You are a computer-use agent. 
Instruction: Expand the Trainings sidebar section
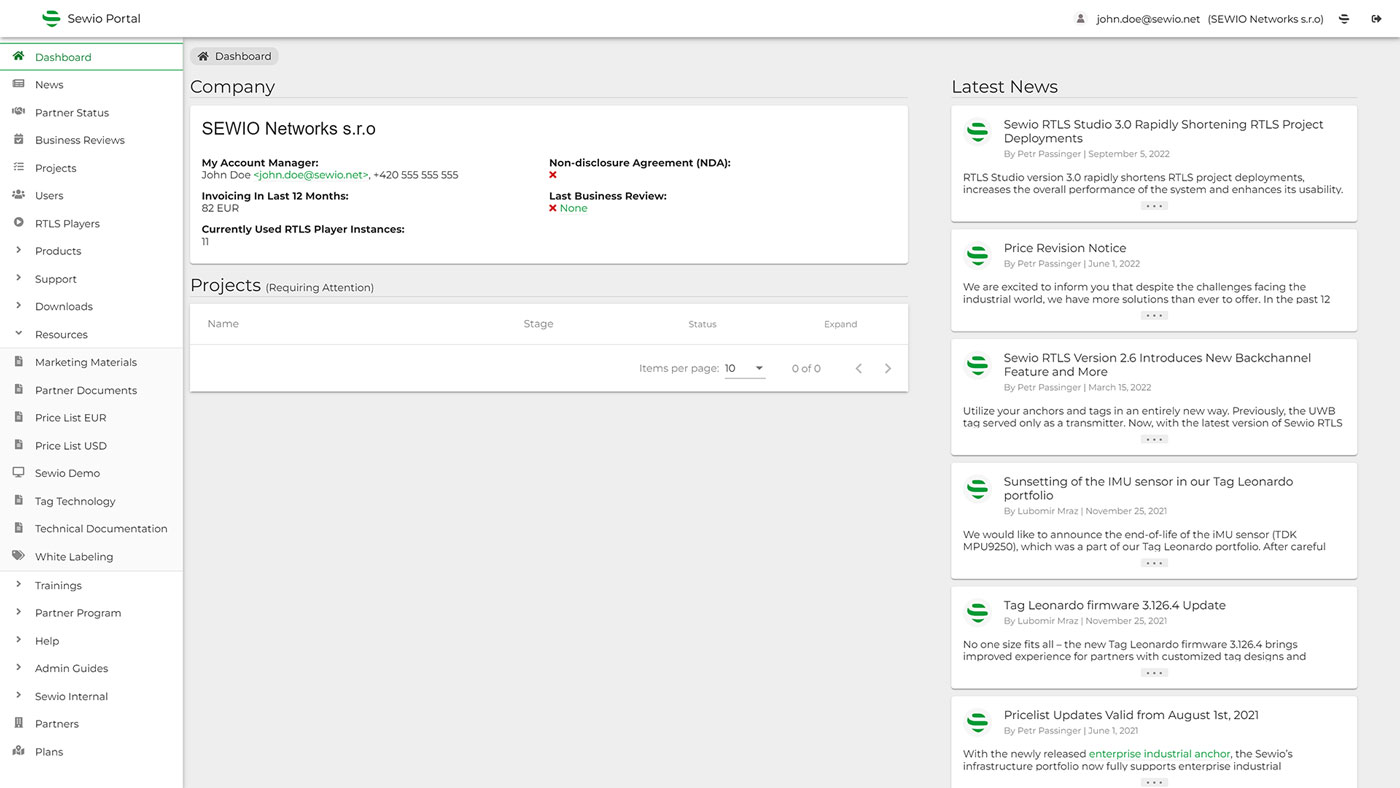(18, 585)
